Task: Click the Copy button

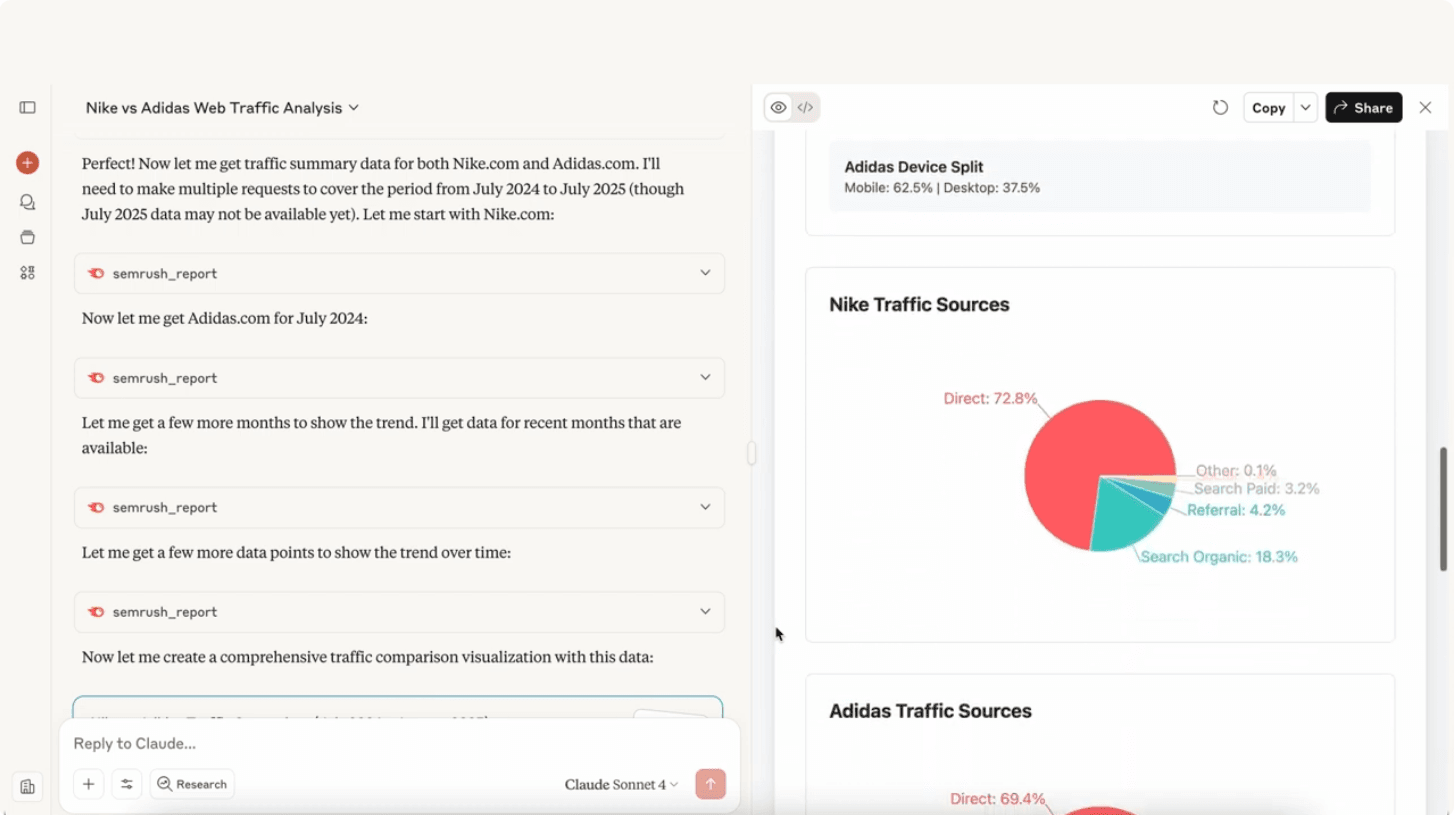Action: (1268, 107)
